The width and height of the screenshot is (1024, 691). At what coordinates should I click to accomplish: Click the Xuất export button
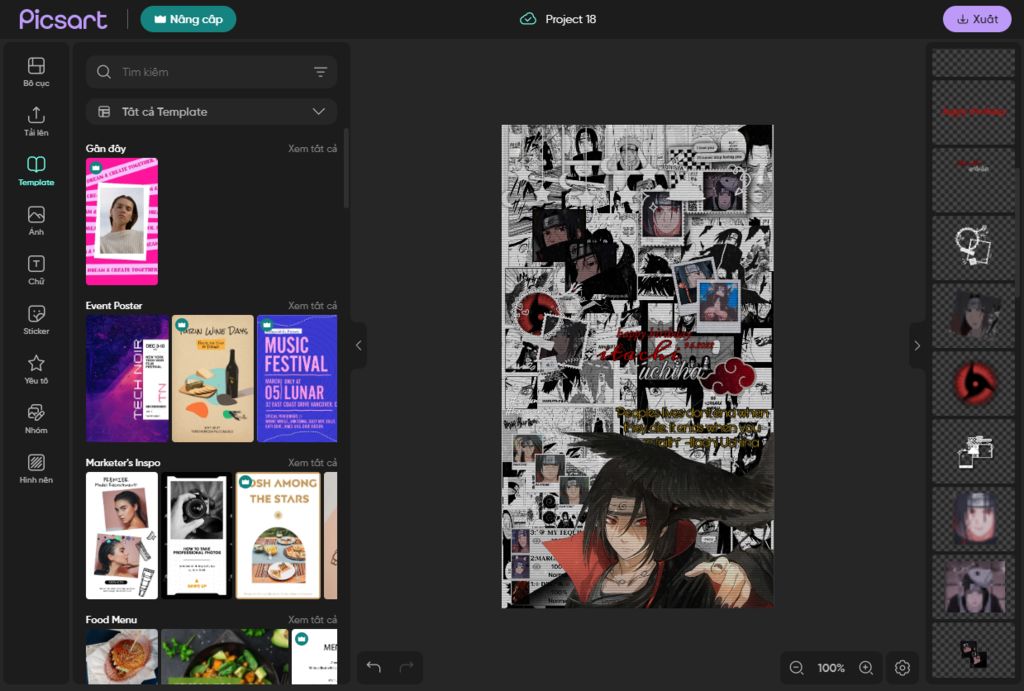977,19
